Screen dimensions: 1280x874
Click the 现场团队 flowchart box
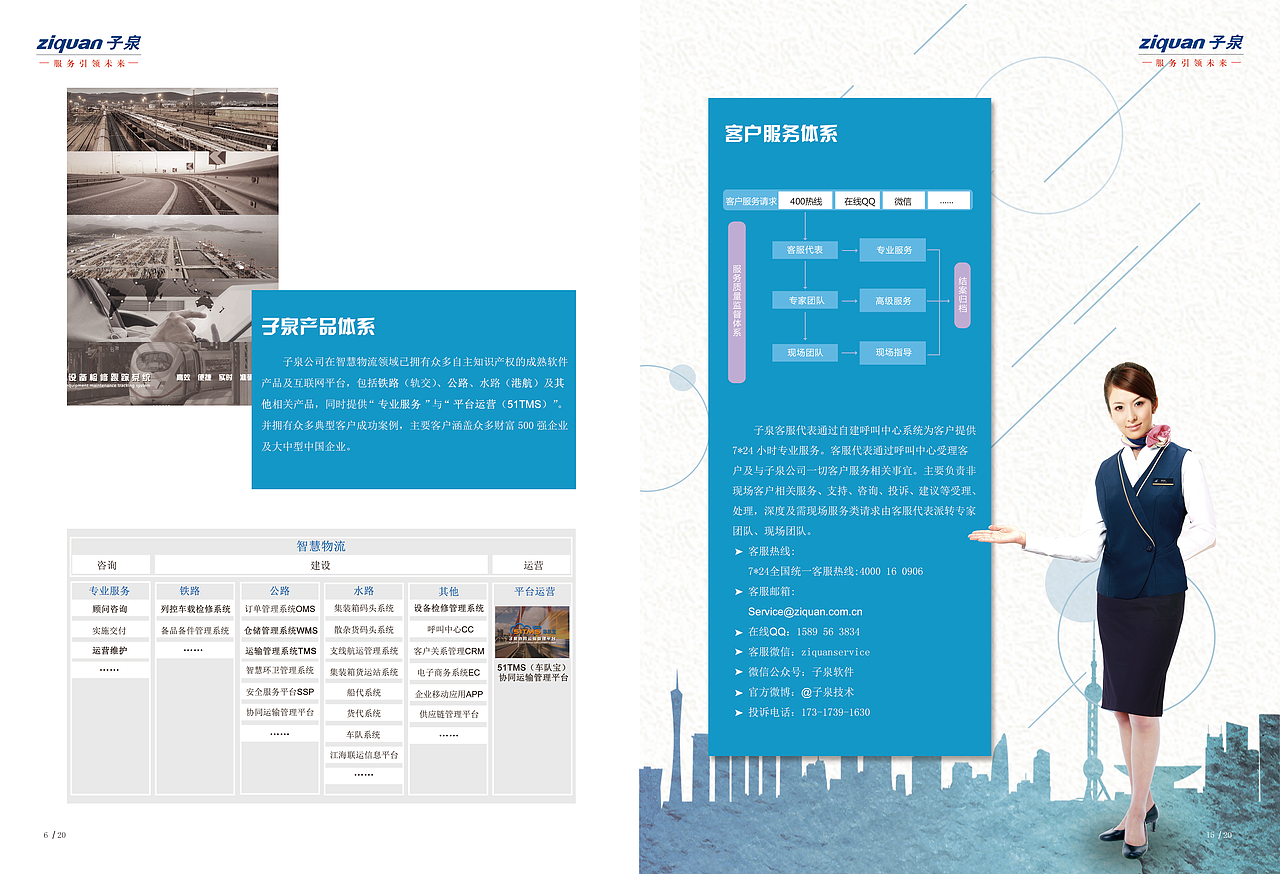(805, 352)
